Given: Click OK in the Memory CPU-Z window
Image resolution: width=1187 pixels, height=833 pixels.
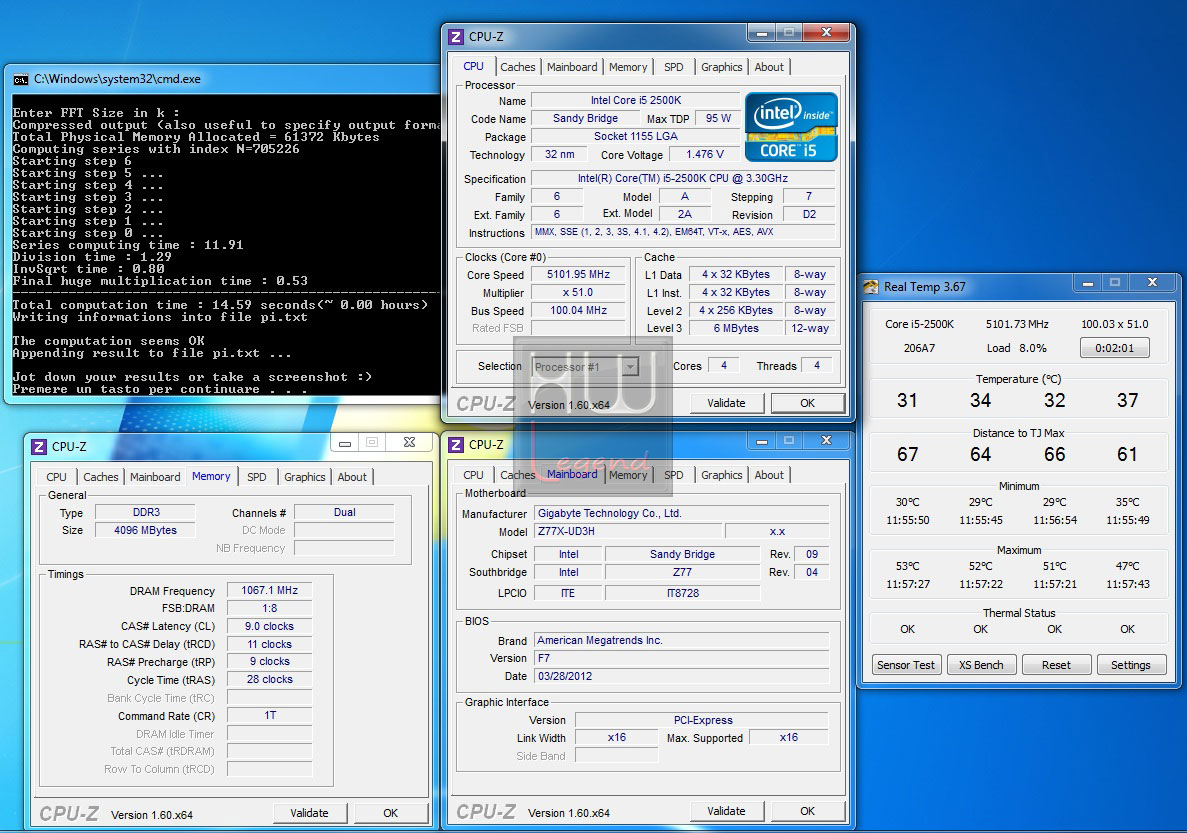Looking at the screenshot, I should coord(391,813).
